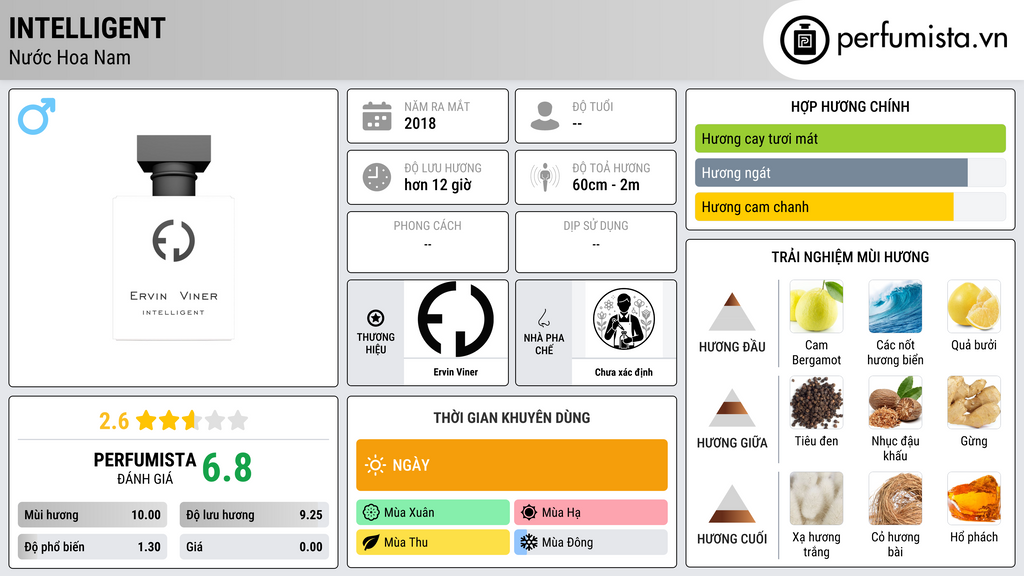Click the Độ phổ biến 1.30 score row
The height and width of the screenshot is (576, 1024).
[92, 547]
